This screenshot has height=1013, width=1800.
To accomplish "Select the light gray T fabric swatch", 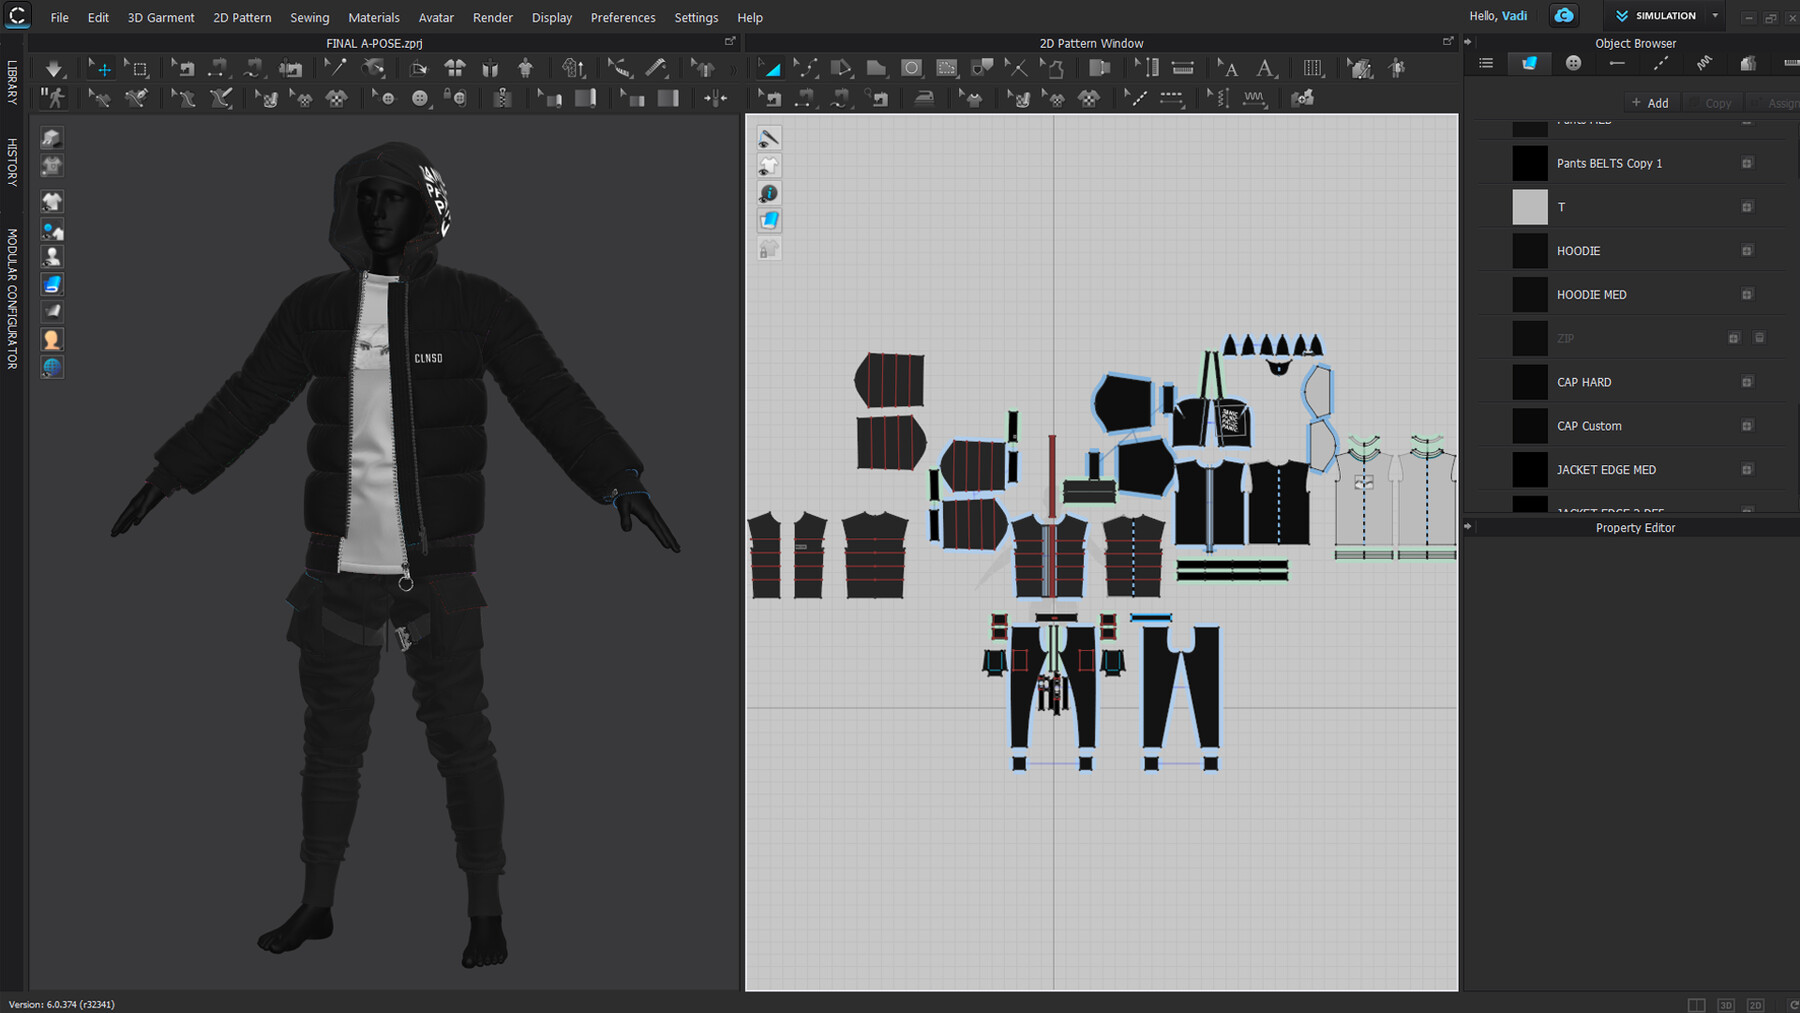I will [x=1529, y=207].
